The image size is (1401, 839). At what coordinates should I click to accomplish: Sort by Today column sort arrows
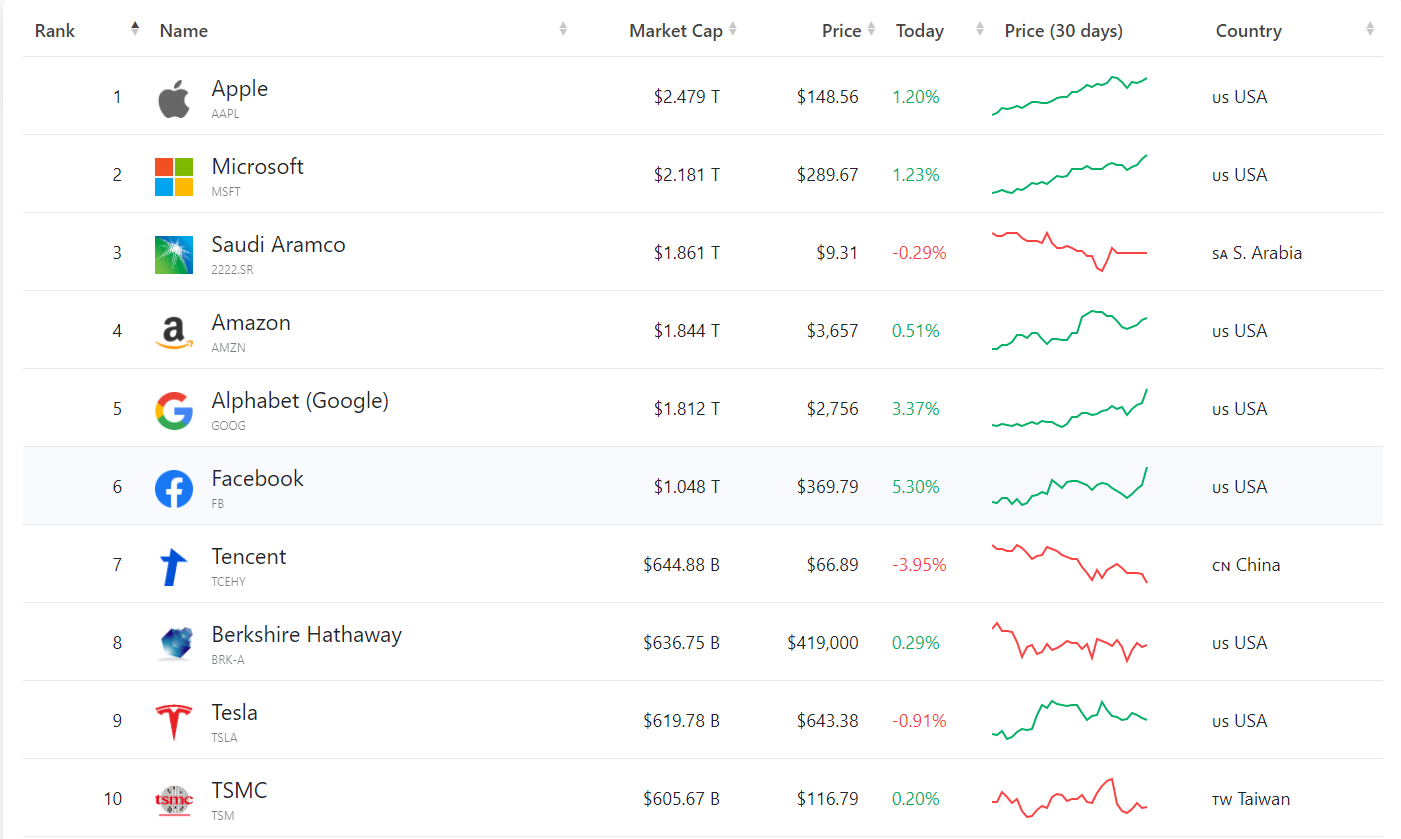click(980, 29)
